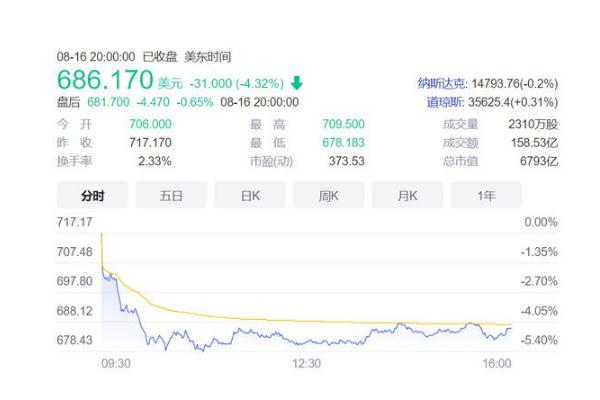Select the 1年 range tab
Image resolution: width=600 pixels, height=400 pixels.
tap(486, 196)
